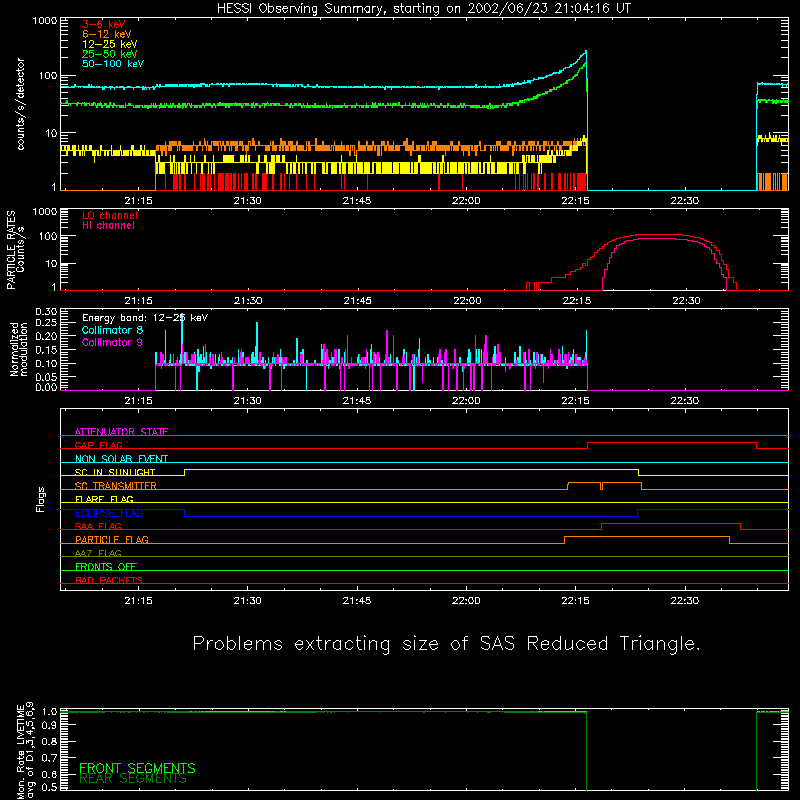800x800 pixels.
Task: Click the LO channel legend label
Action: coord(110,215)
